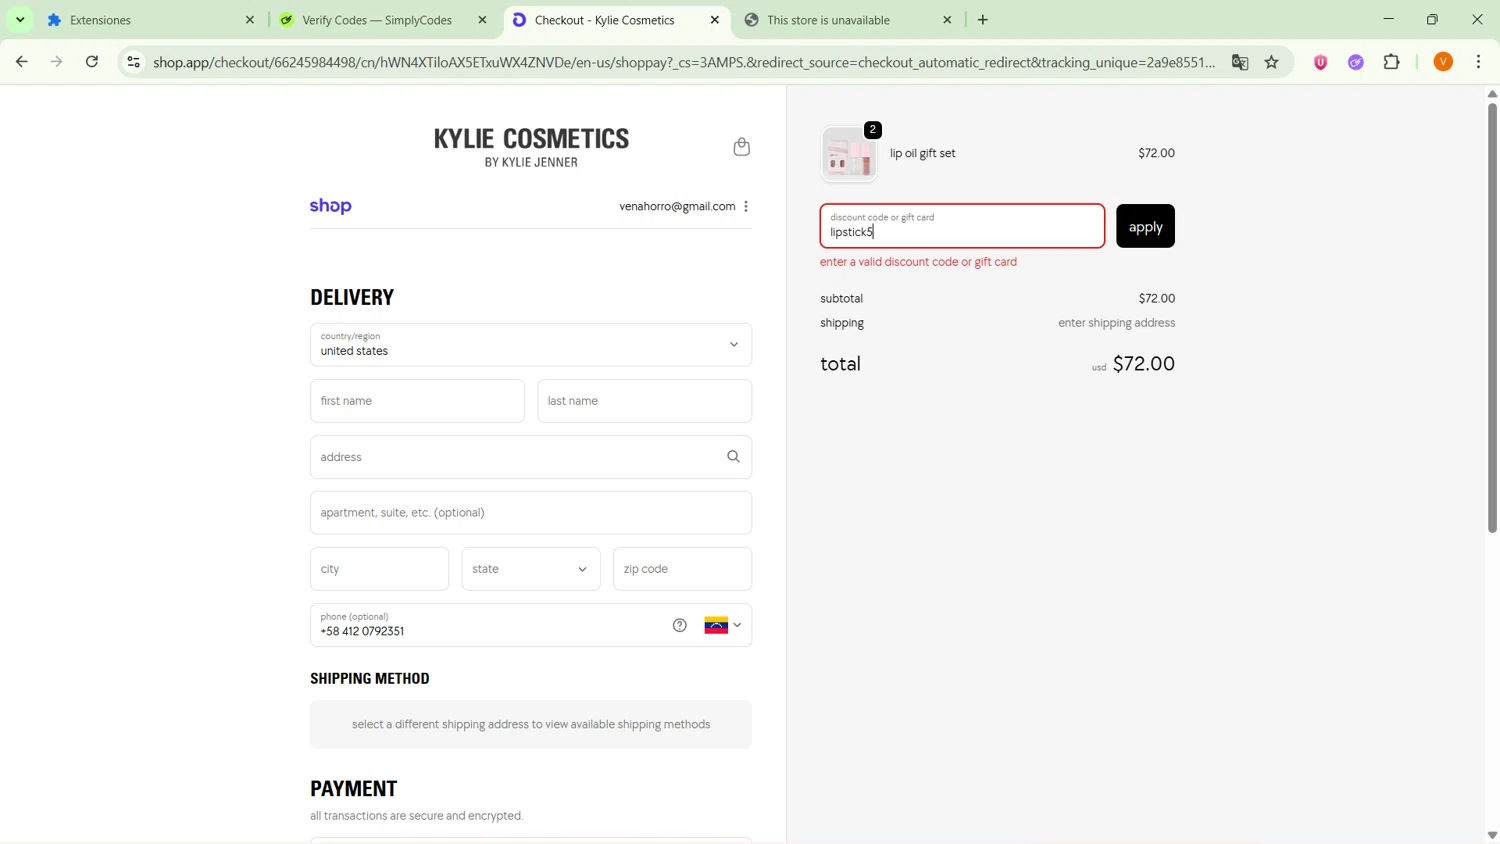Click the Shop logo
The height and width of the screenshot is (844, 1500).
[331, 206]
